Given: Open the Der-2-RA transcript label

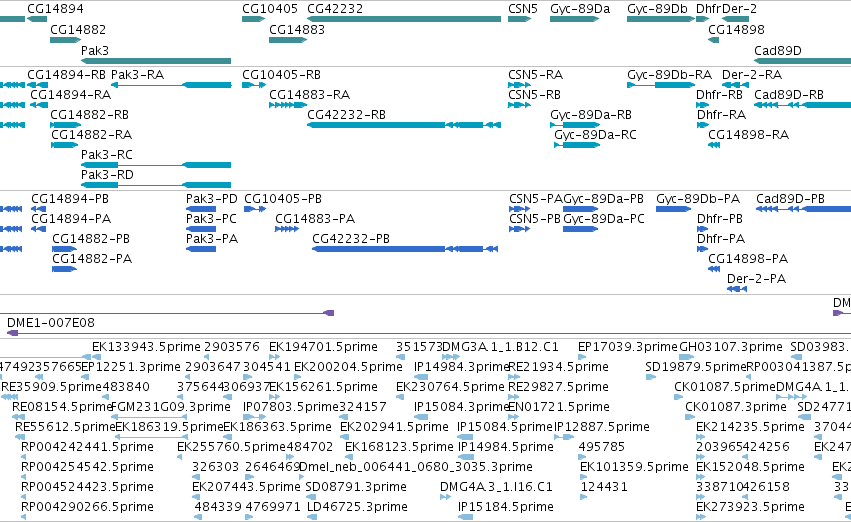Looking at the screenshot, I should tap(752, 74).
